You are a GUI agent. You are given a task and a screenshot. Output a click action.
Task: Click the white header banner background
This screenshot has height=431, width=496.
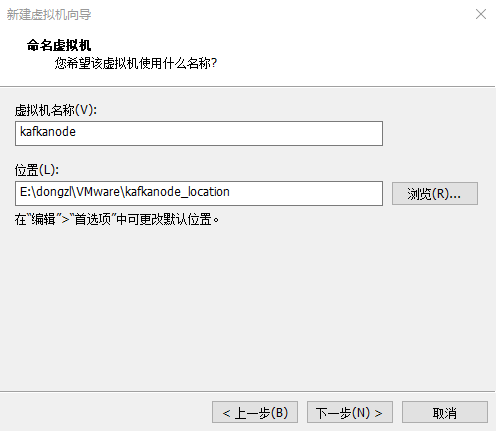333,50
